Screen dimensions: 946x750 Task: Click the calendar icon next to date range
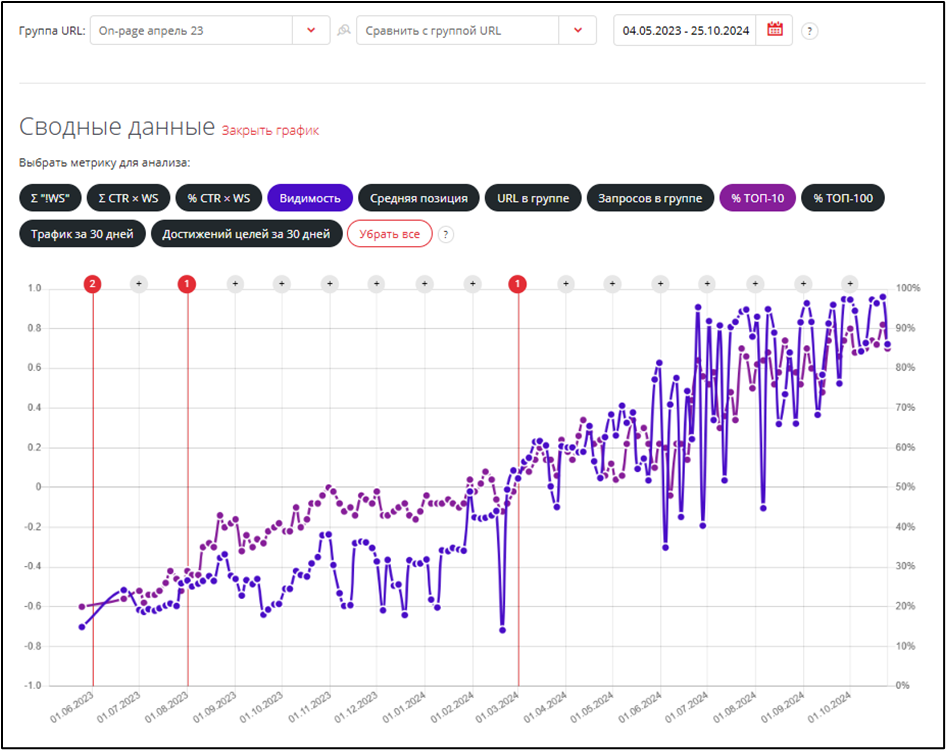(775, 30)
